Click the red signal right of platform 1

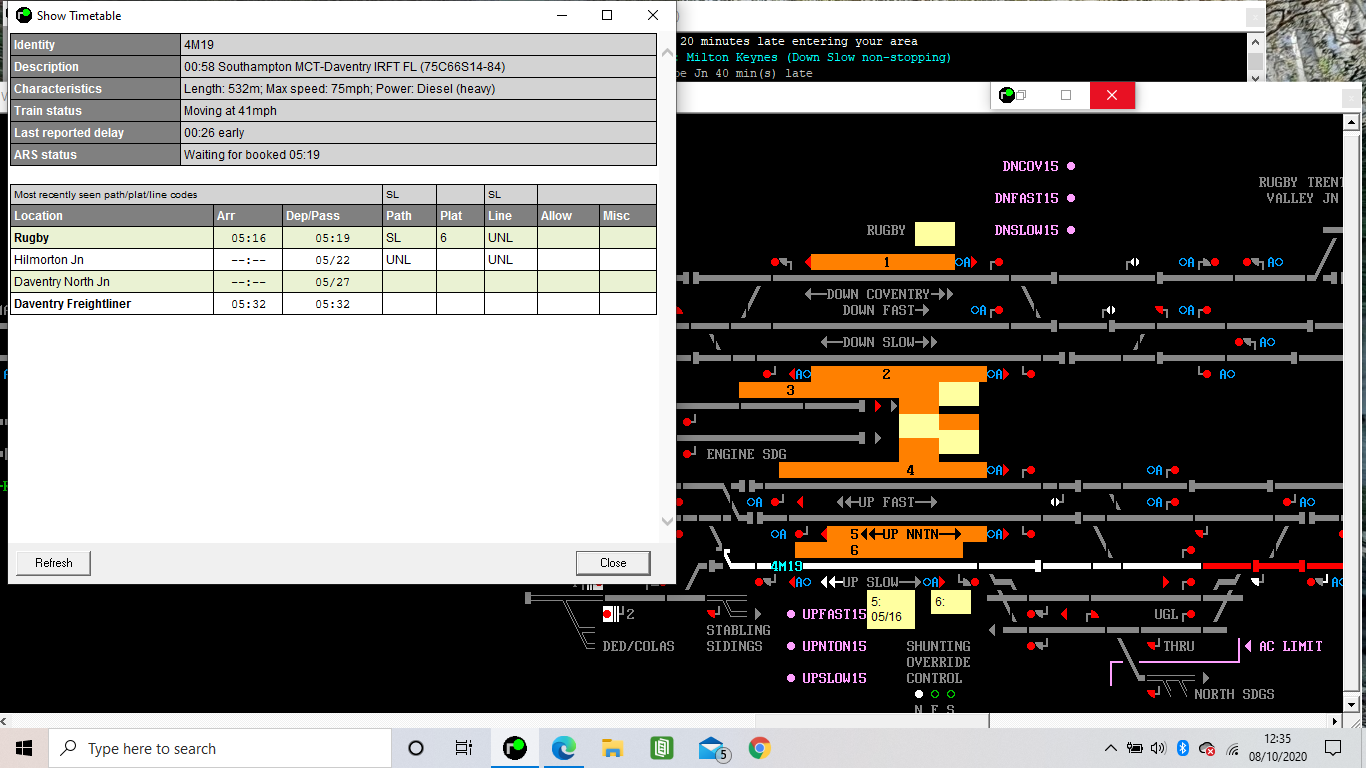pyautogui.click(x=998, y=262)
